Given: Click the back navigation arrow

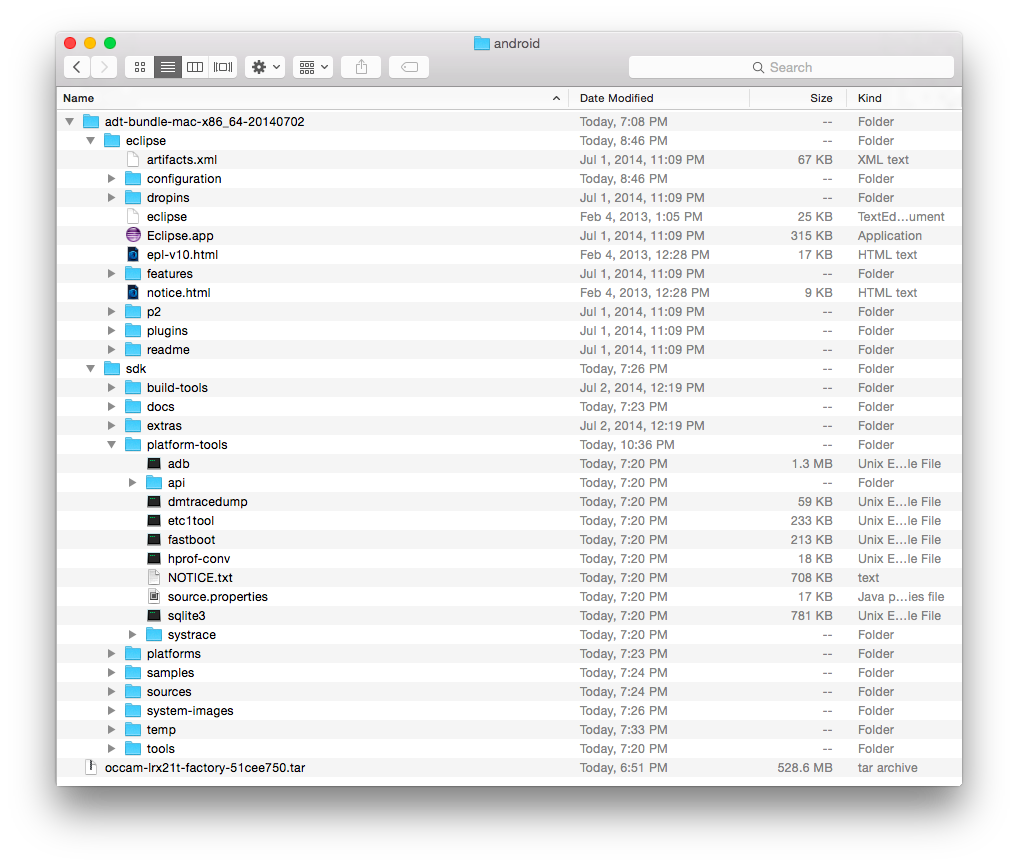Looking at the screenshot, I should click(x=77, y=66).
